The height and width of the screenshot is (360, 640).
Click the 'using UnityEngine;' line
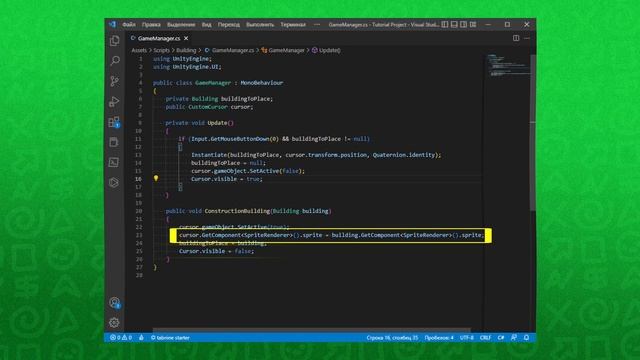[182, 59]
